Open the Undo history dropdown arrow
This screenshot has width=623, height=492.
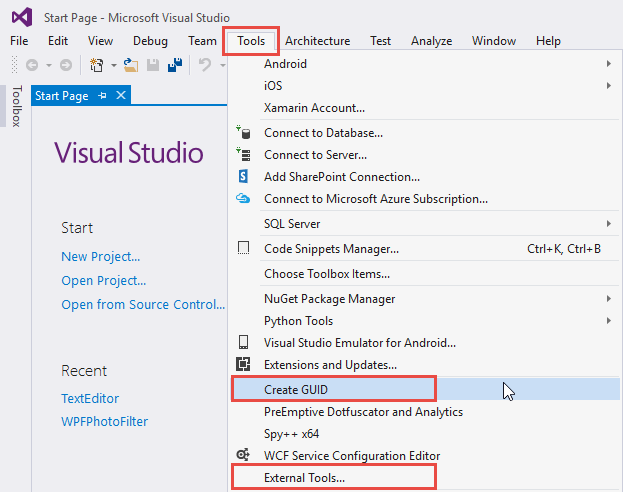[223, 65]
